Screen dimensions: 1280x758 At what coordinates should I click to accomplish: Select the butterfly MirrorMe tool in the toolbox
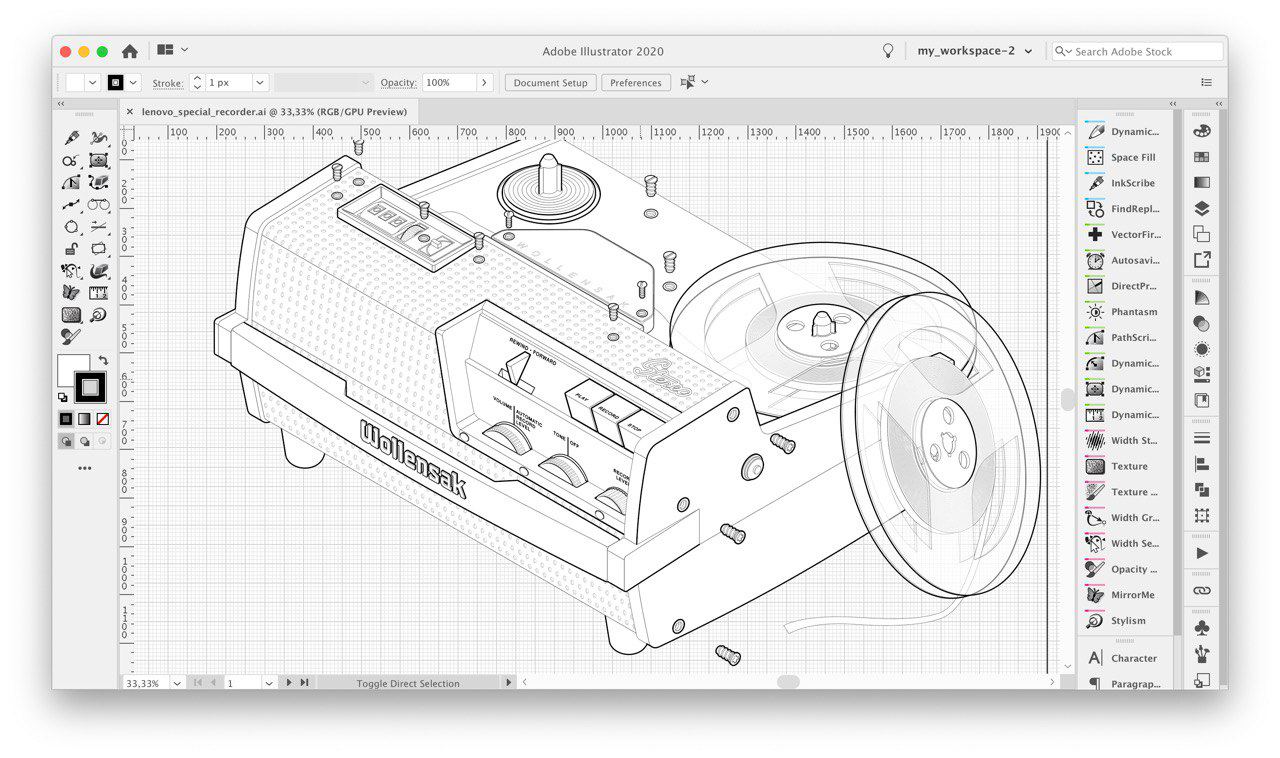pyautogui.click(x=72, y=292)
